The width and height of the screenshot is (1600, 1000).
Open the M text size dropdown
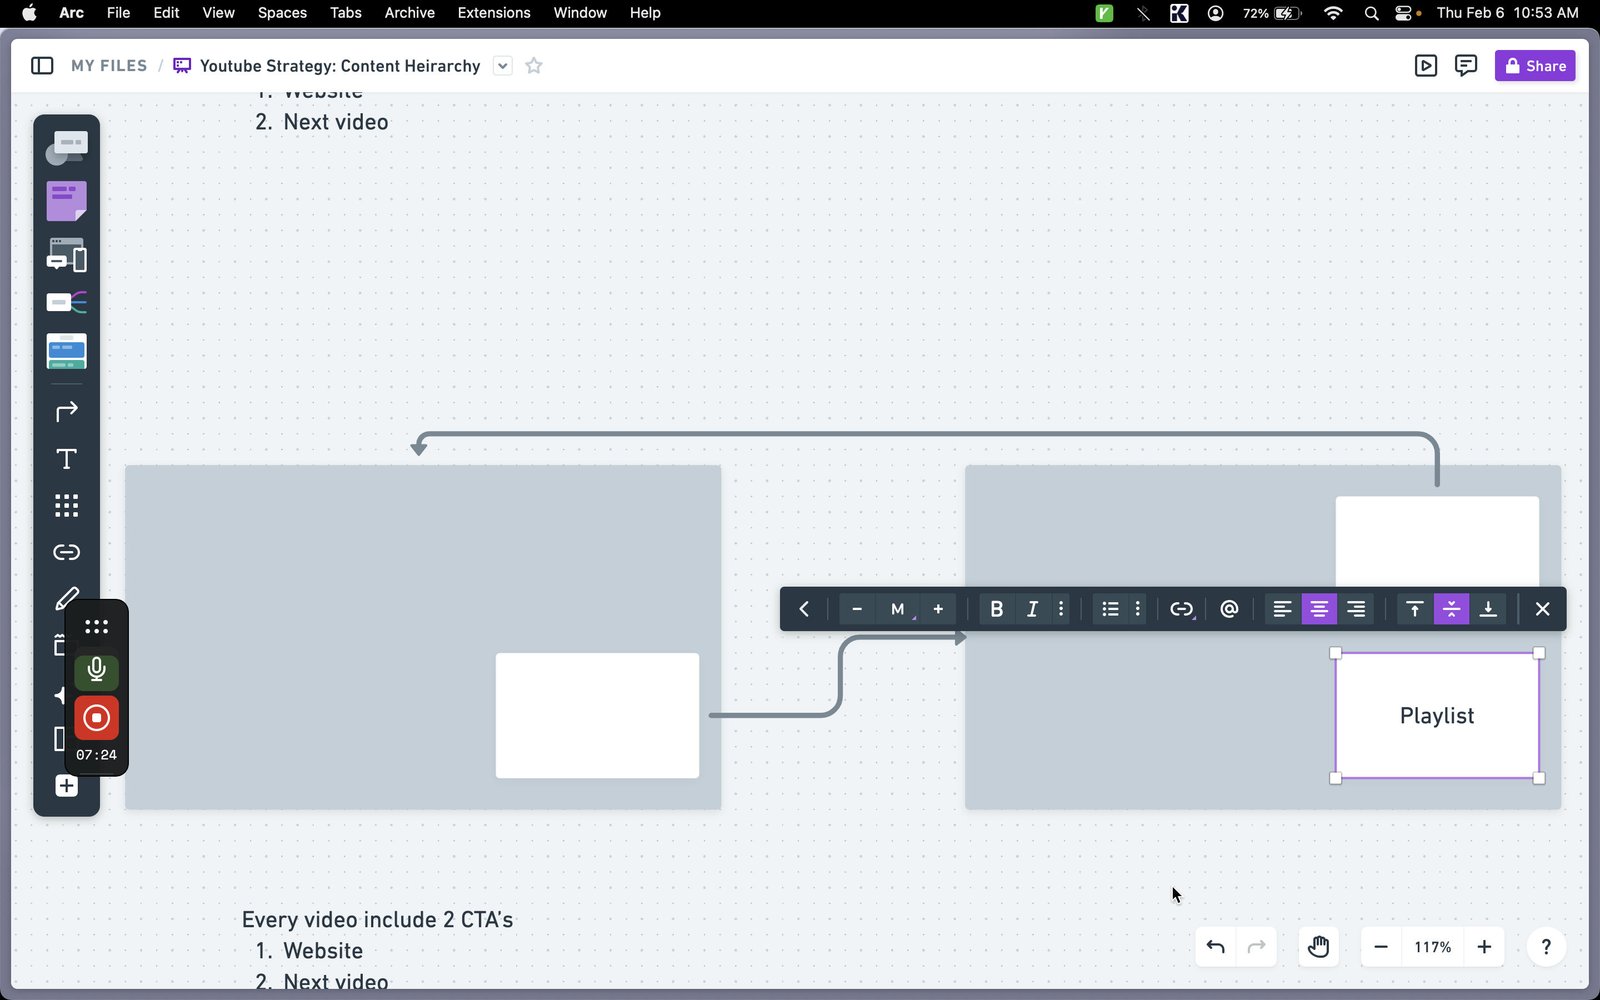coord(898,609)
